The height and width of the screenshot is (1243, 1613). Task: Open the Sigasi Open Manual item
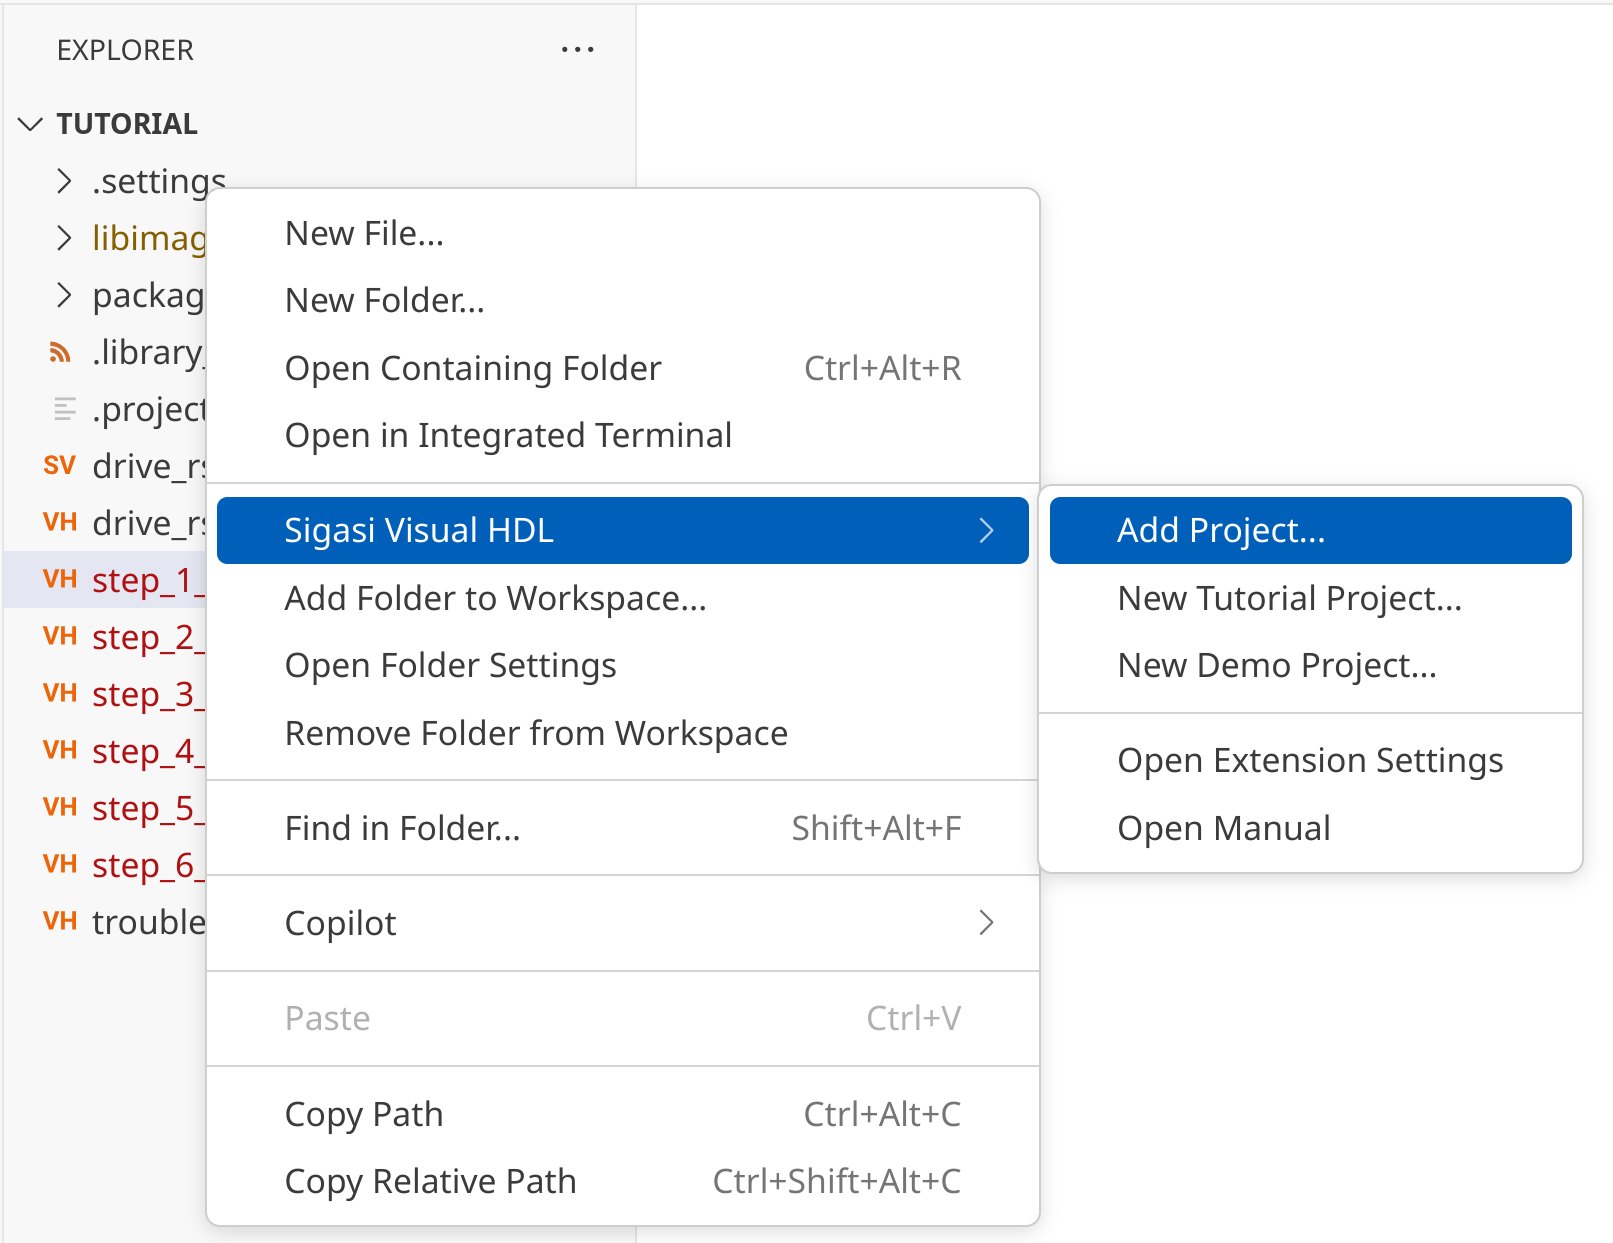(x=1223, y=829)
